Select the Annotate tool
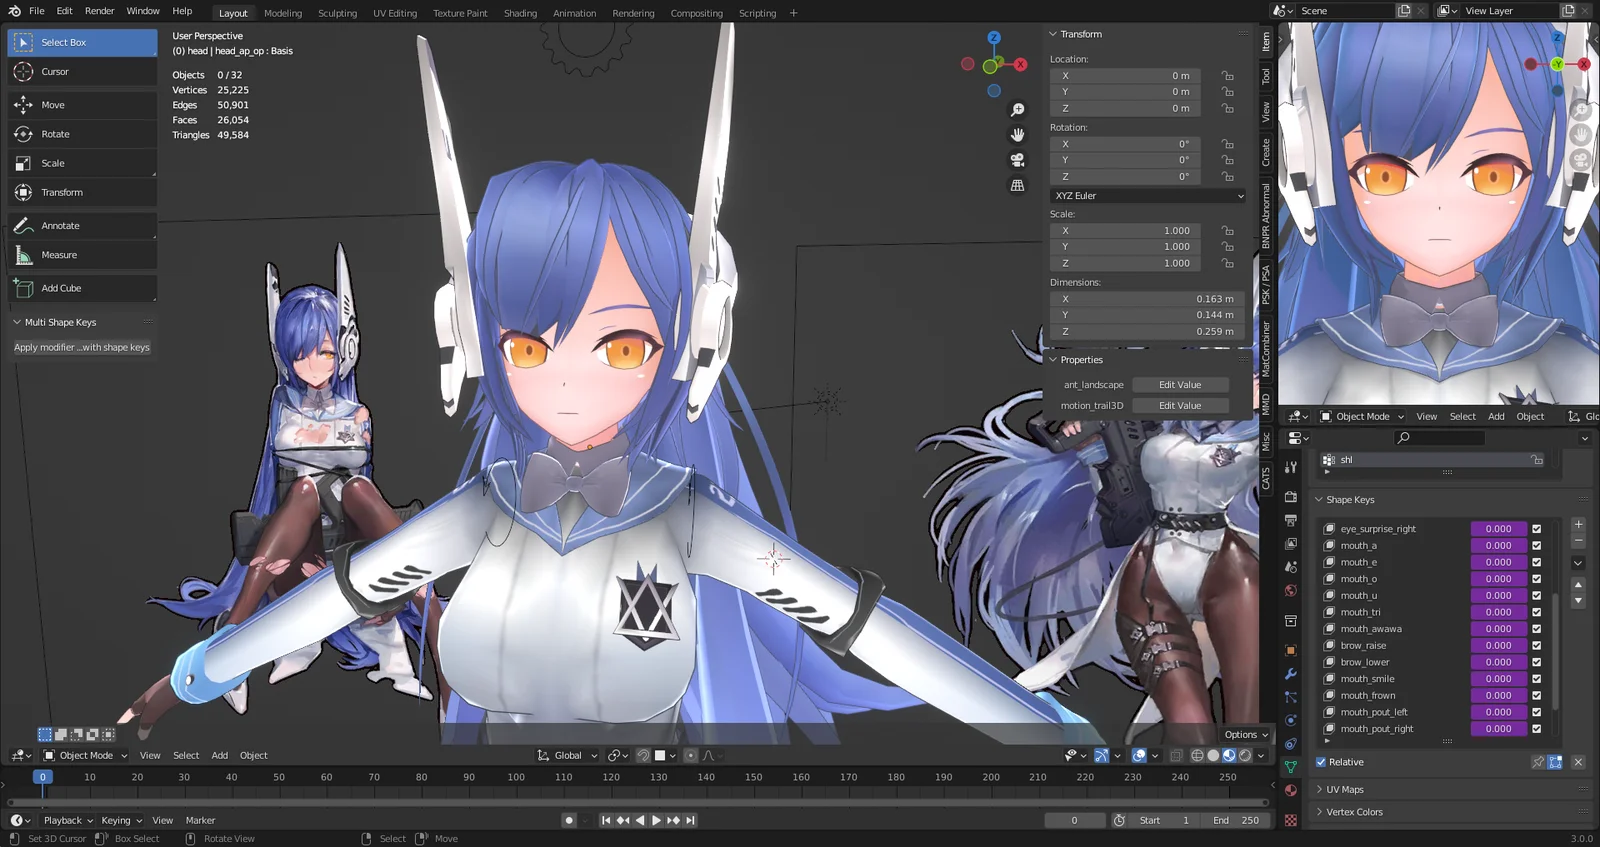Screen dimensions: 1600x847 (x=82, y=226)
